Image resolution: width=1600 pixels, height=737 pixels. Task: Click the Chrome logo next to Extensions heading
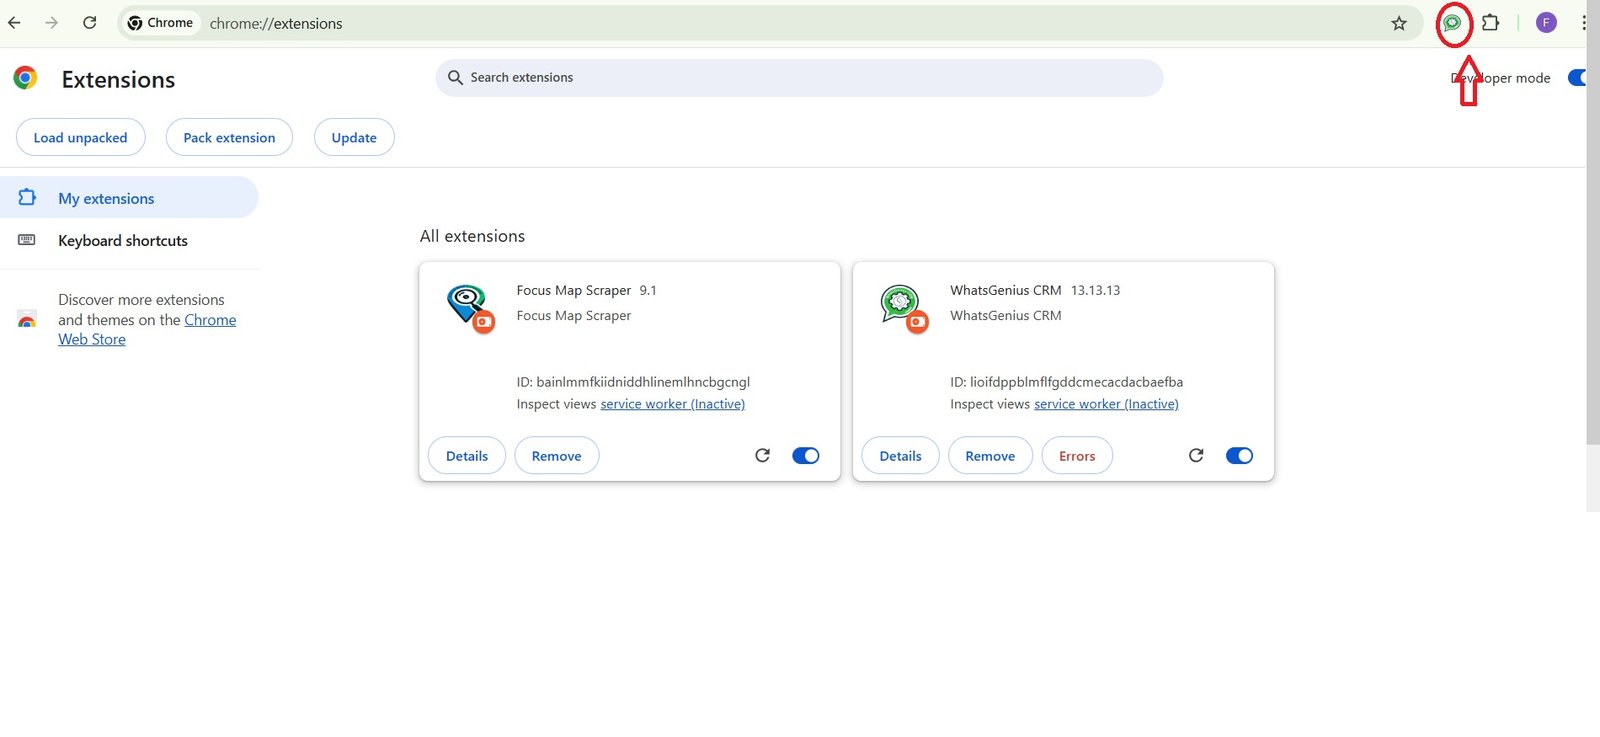(x=26, y=78)
